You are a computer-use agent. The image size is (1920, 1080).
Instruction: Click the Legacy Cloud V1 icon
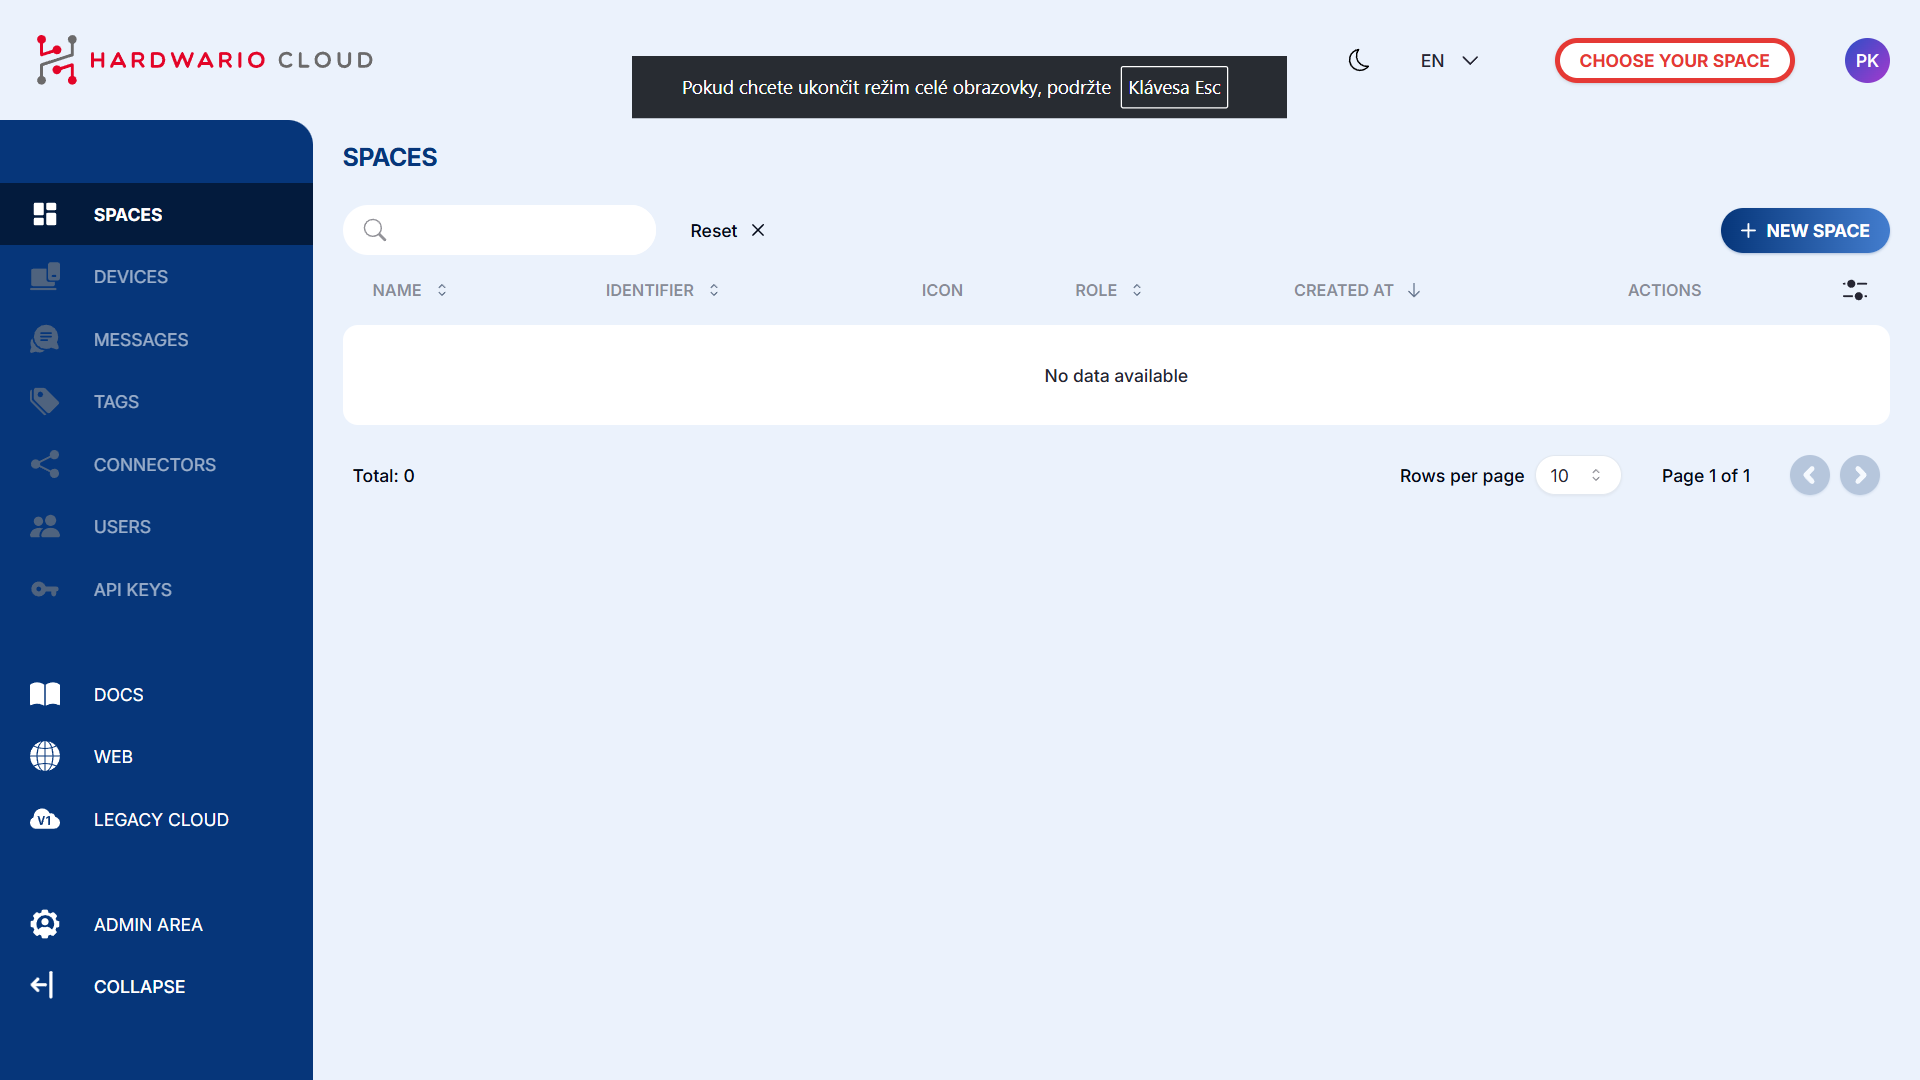(x=45, y=819)
